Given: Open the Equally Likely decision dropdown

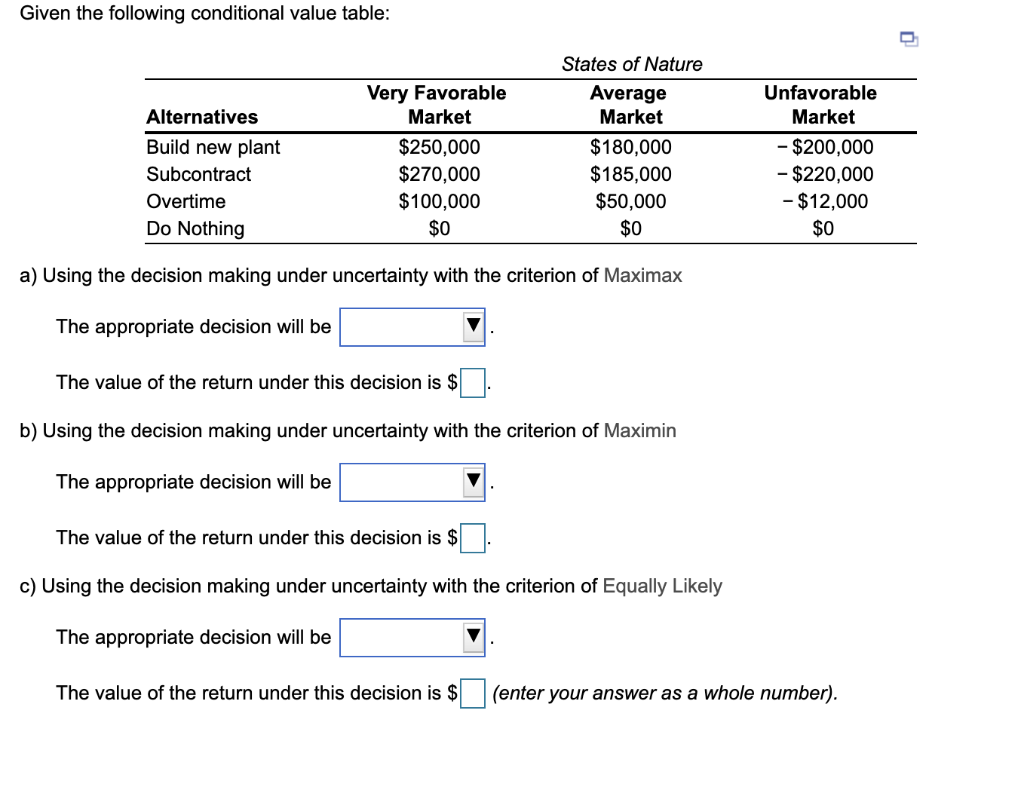Looking at the screenshot, I should (x=412, y=637).
